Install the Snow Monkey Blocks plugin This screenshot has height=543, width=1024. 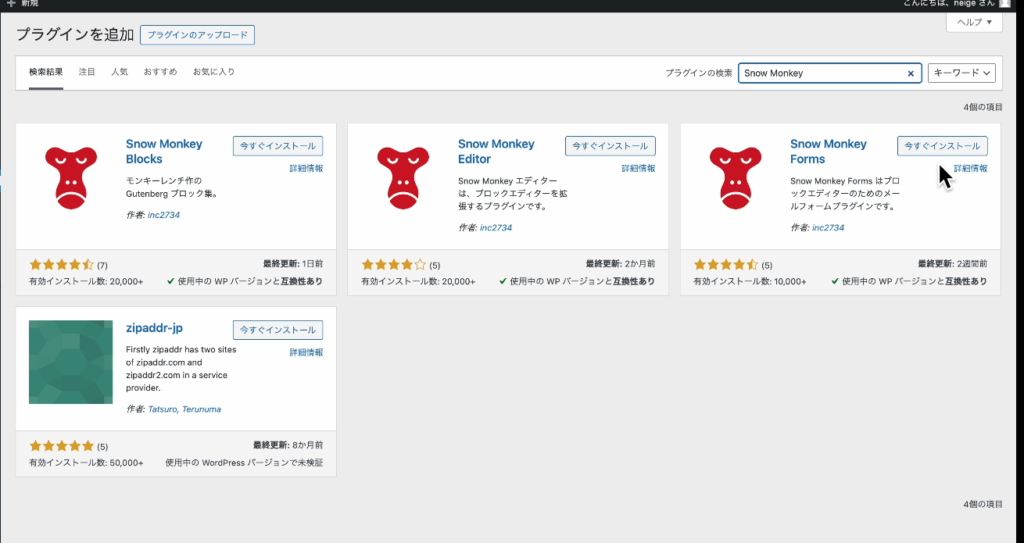click(278, 146)
